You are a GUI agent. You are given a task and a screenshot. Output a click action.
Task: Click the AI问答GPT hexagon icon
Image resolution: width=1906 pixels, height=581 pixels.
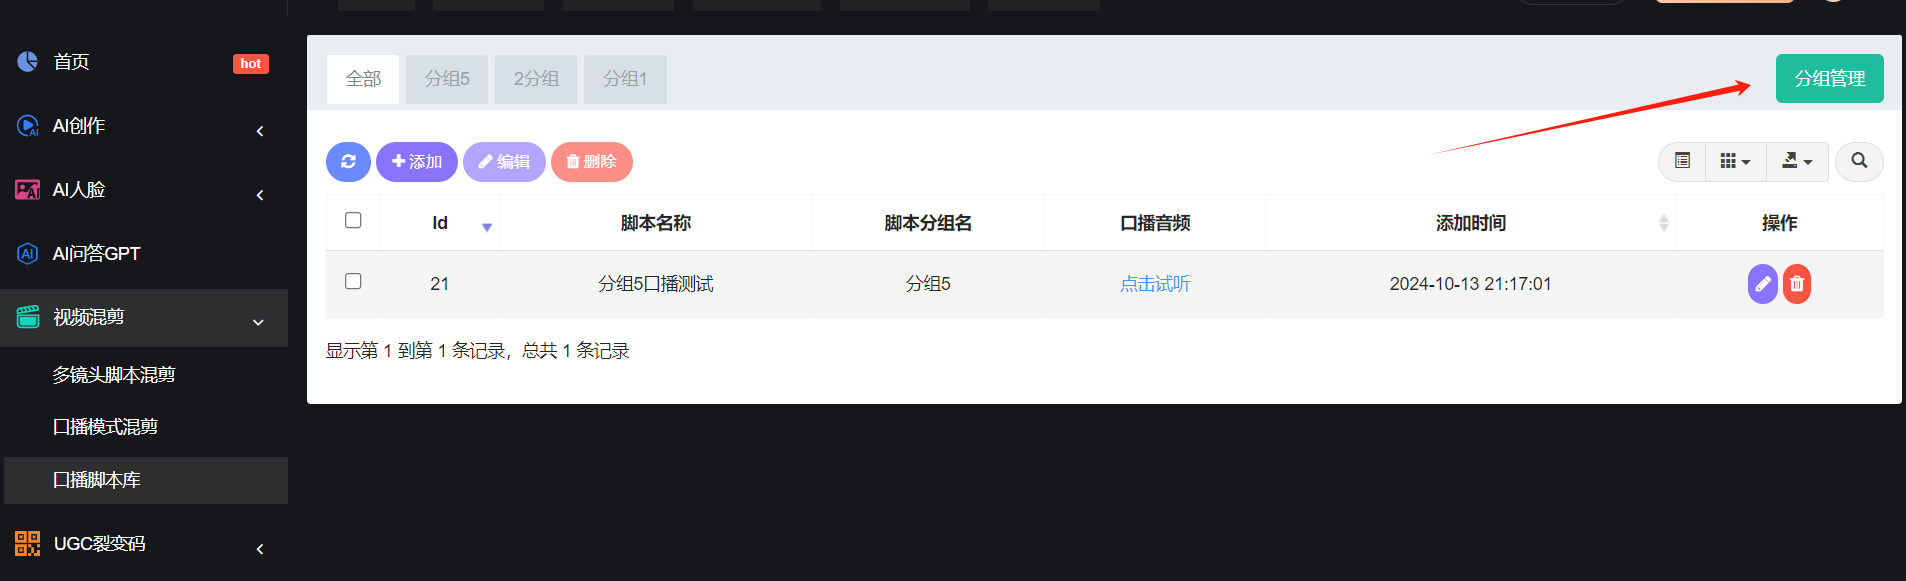[x=28, y=254]
